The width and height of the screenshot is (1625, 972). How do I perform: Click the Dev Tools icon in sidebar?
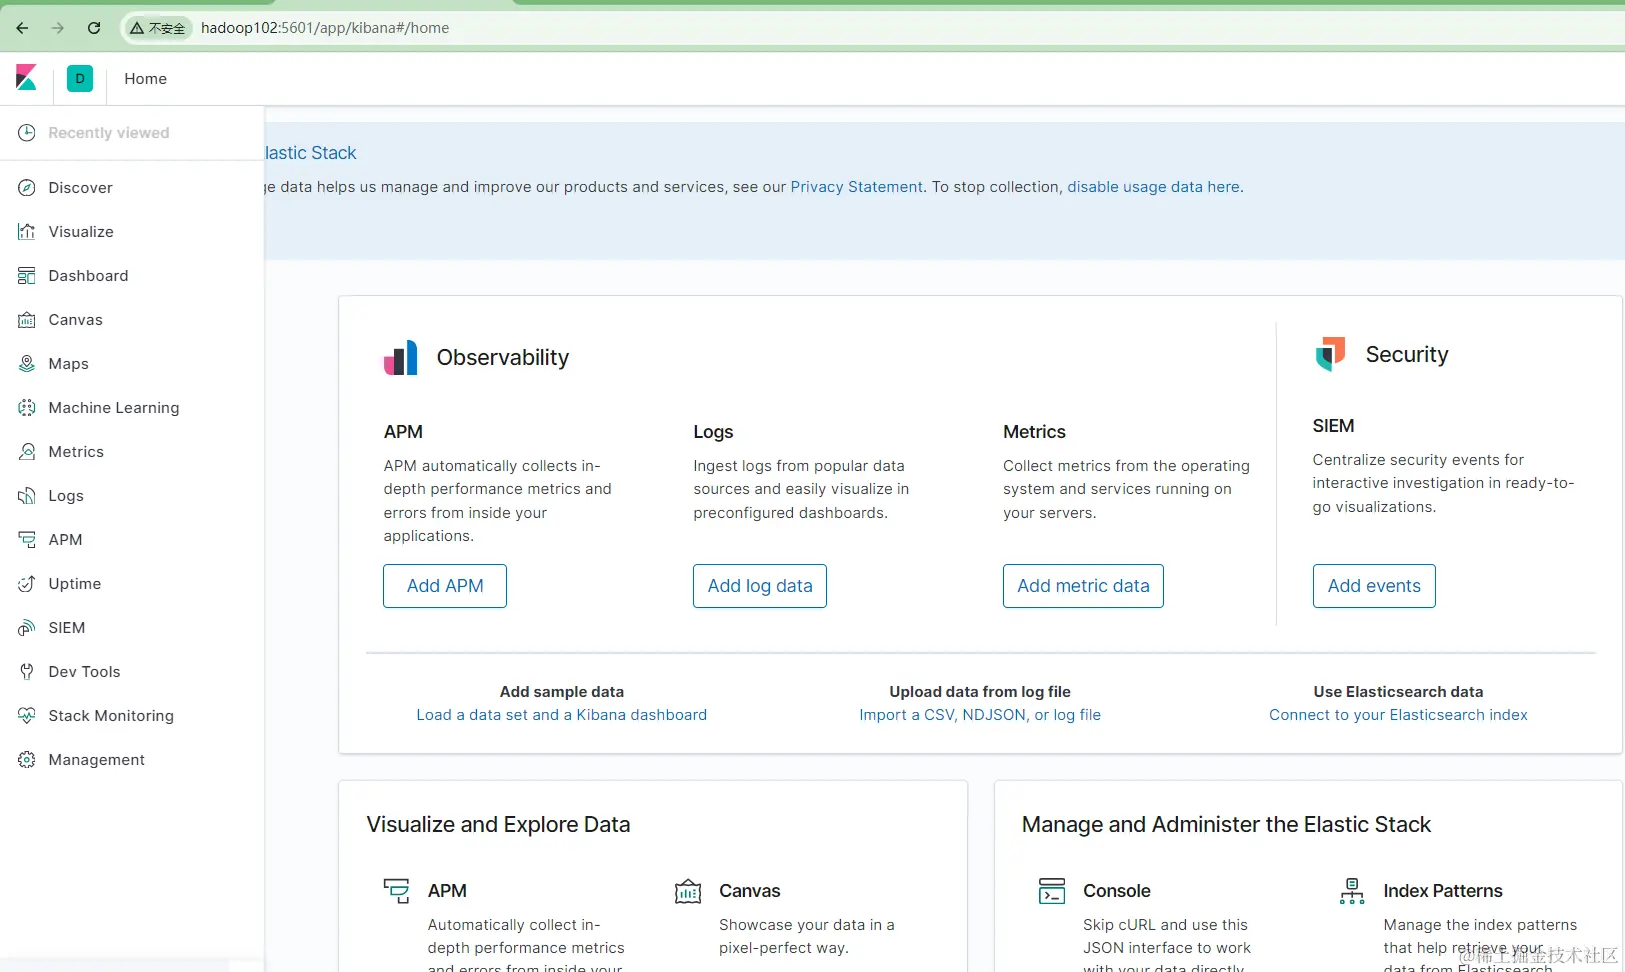[27, 672]
